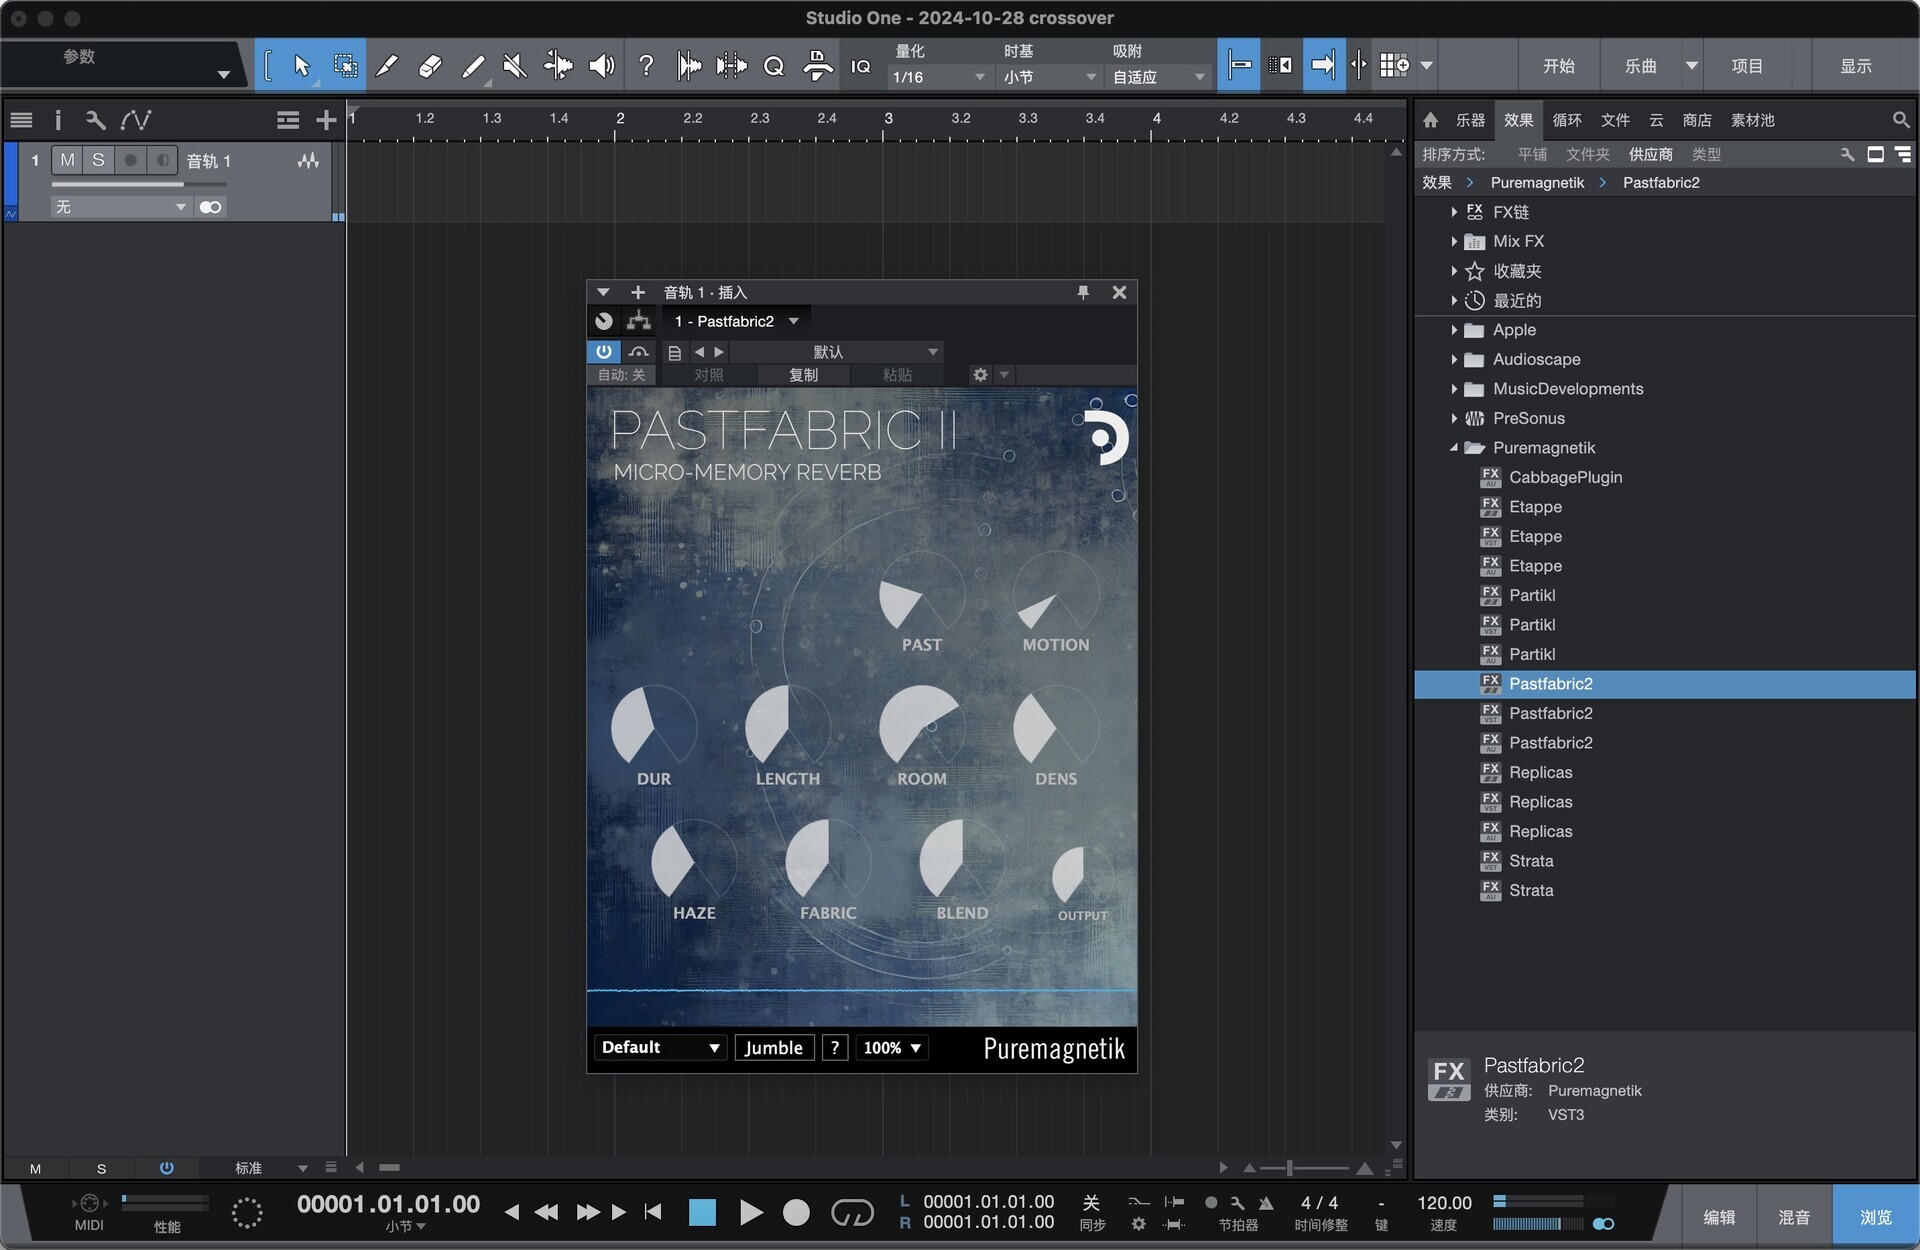Image resolution: width=1920 pixels, height=1250 pixels.
Task: Select the Arrow tool
Action: click(301, 66)
